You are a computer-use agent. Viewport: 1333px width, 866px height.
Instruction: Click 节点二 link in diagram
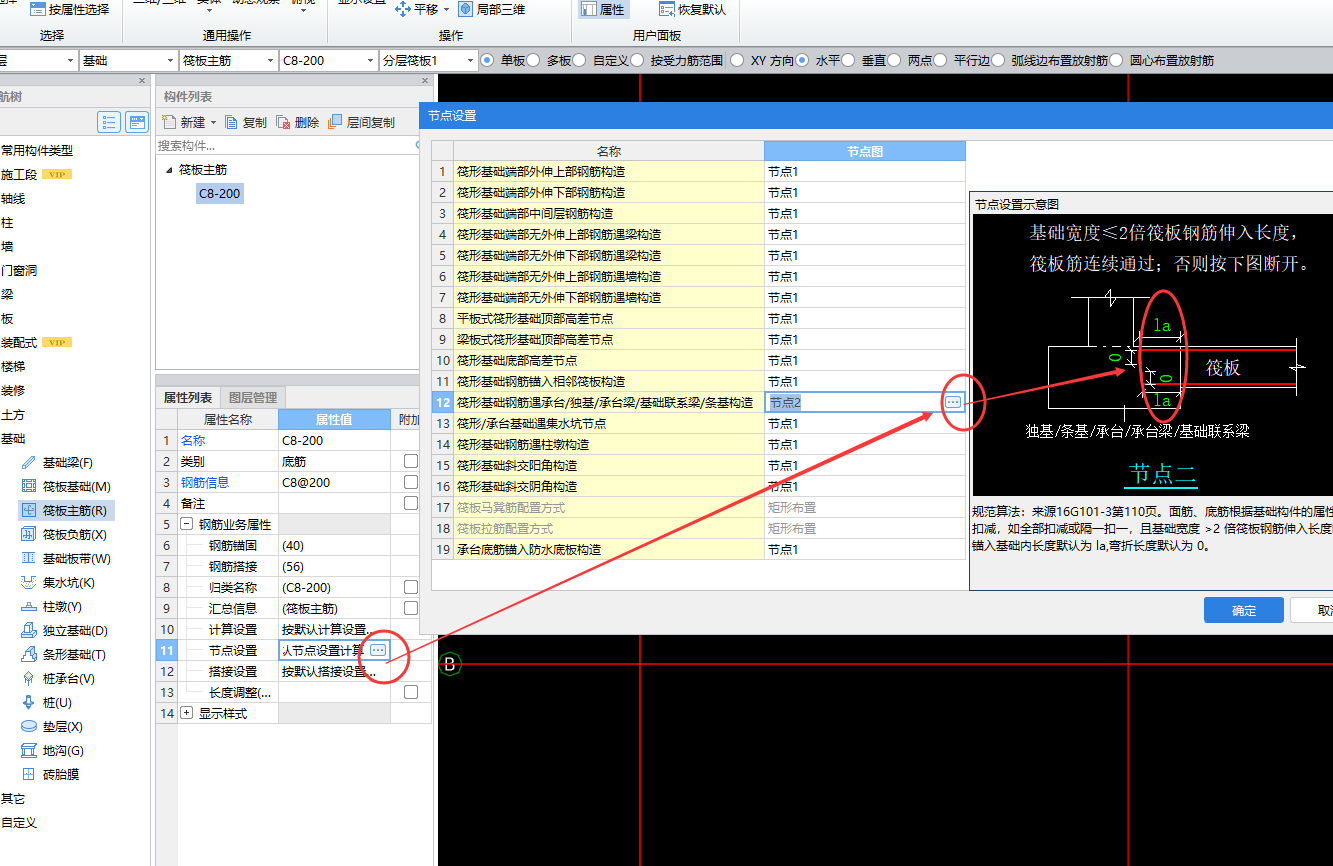[x=1163, y=473]
